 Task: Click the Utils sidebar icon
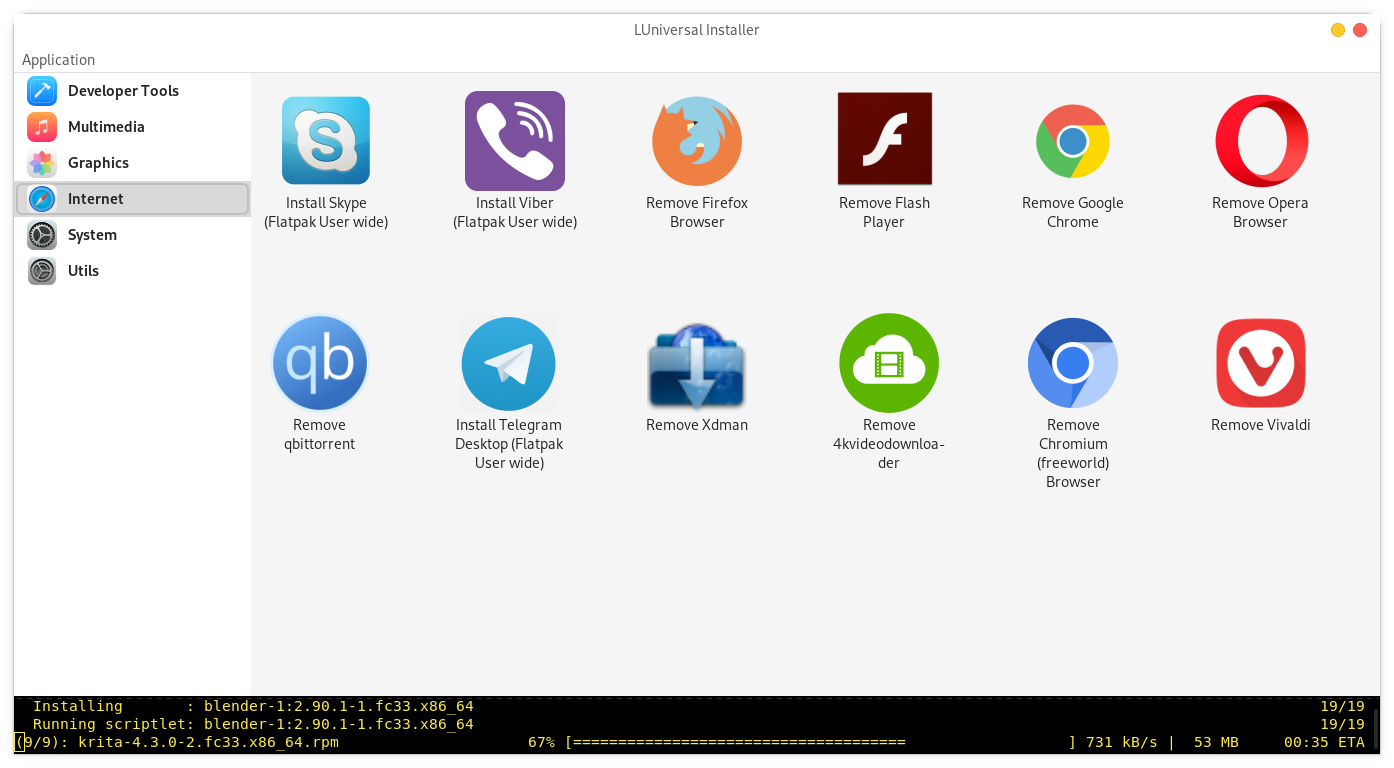(x=42, y=271)
